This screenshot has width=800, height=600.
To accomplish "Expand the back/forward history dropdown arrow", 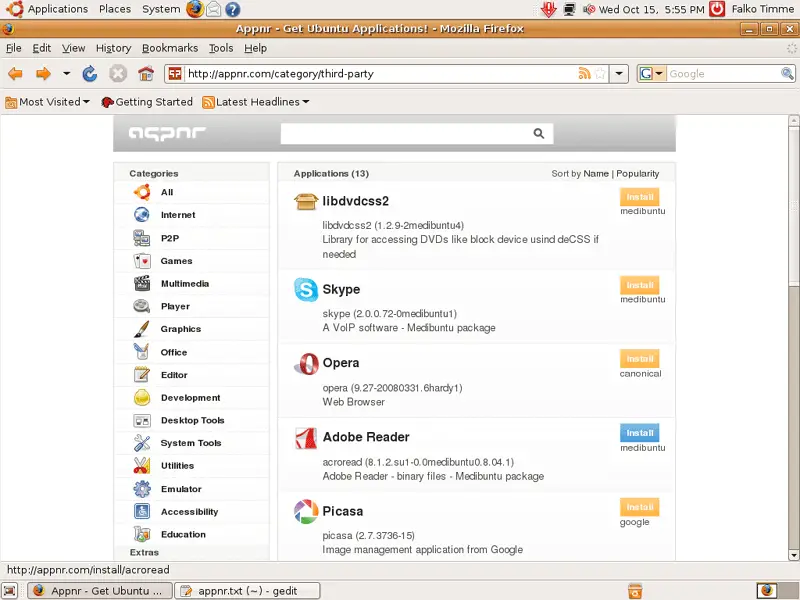I will [x=66, y=73].
